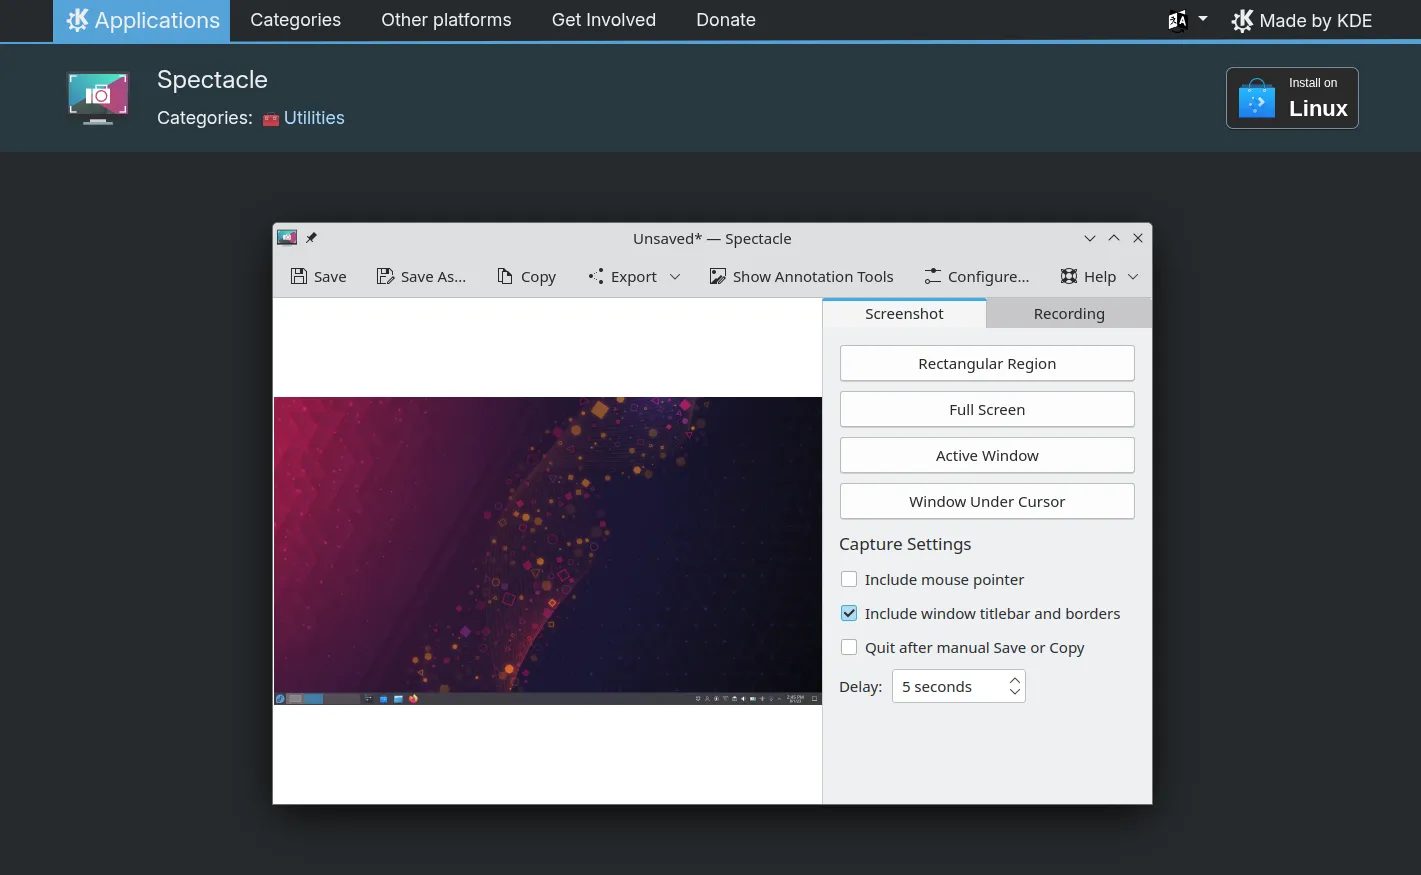Click the Save floppy disk icon
This screenshot has height=875, width=1421.
click(299, 277)
